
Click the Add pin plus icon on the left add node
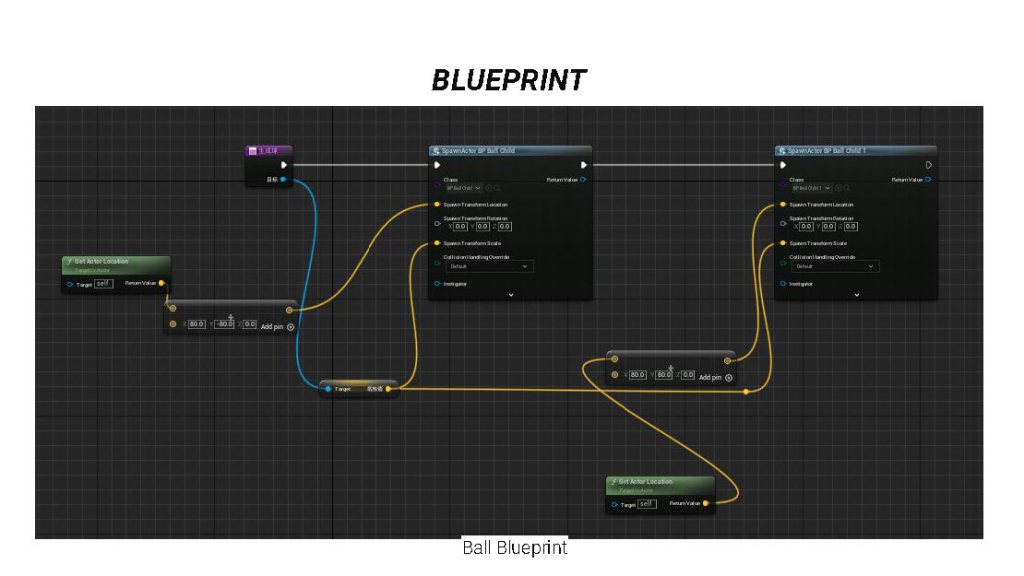pos(291,326)
